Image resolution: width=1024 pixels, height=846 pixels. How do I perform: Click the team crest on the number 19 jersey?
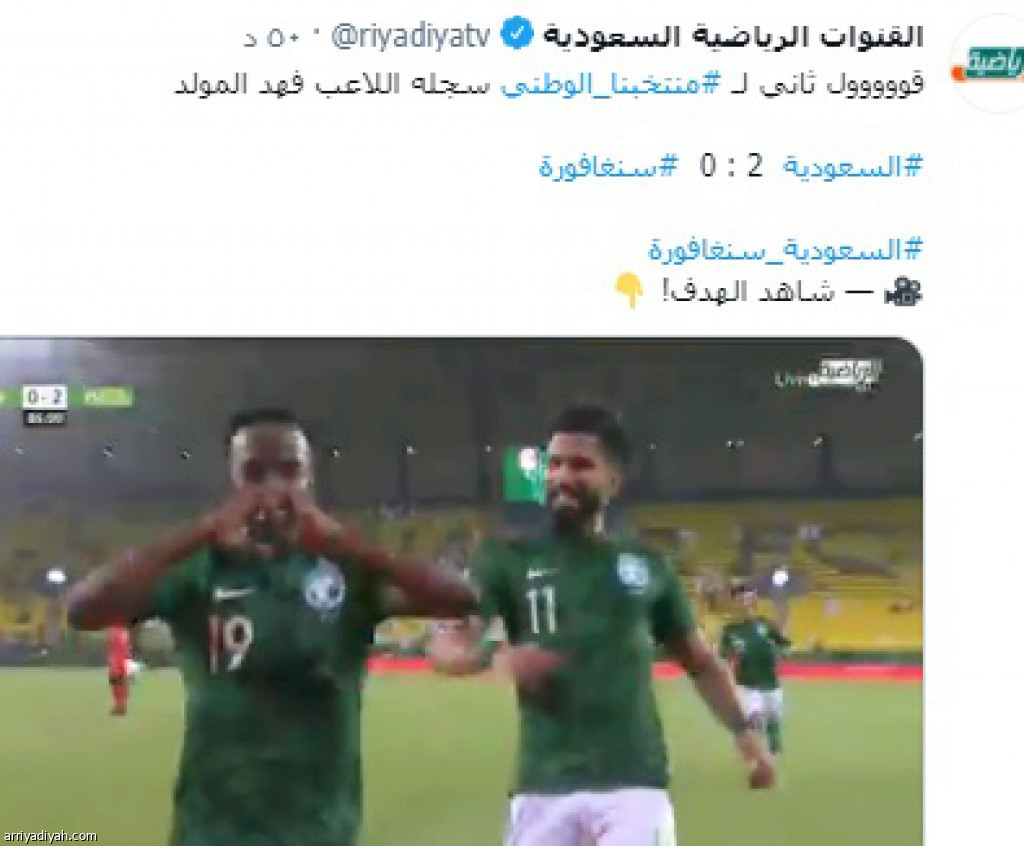tap(324, 587)
